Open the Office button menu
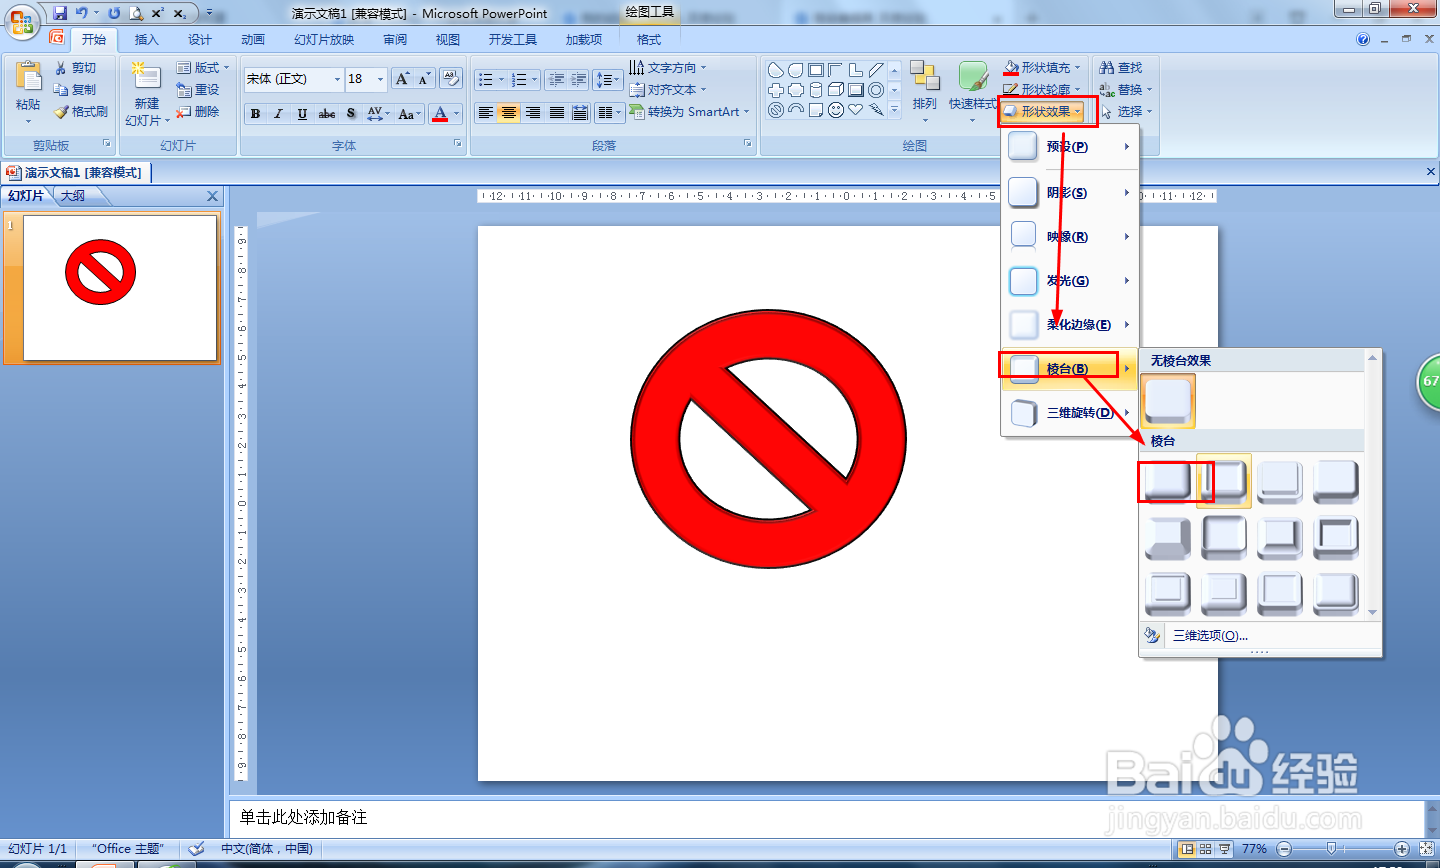Viewport: 1440px width, 868px height. (22, 20)
